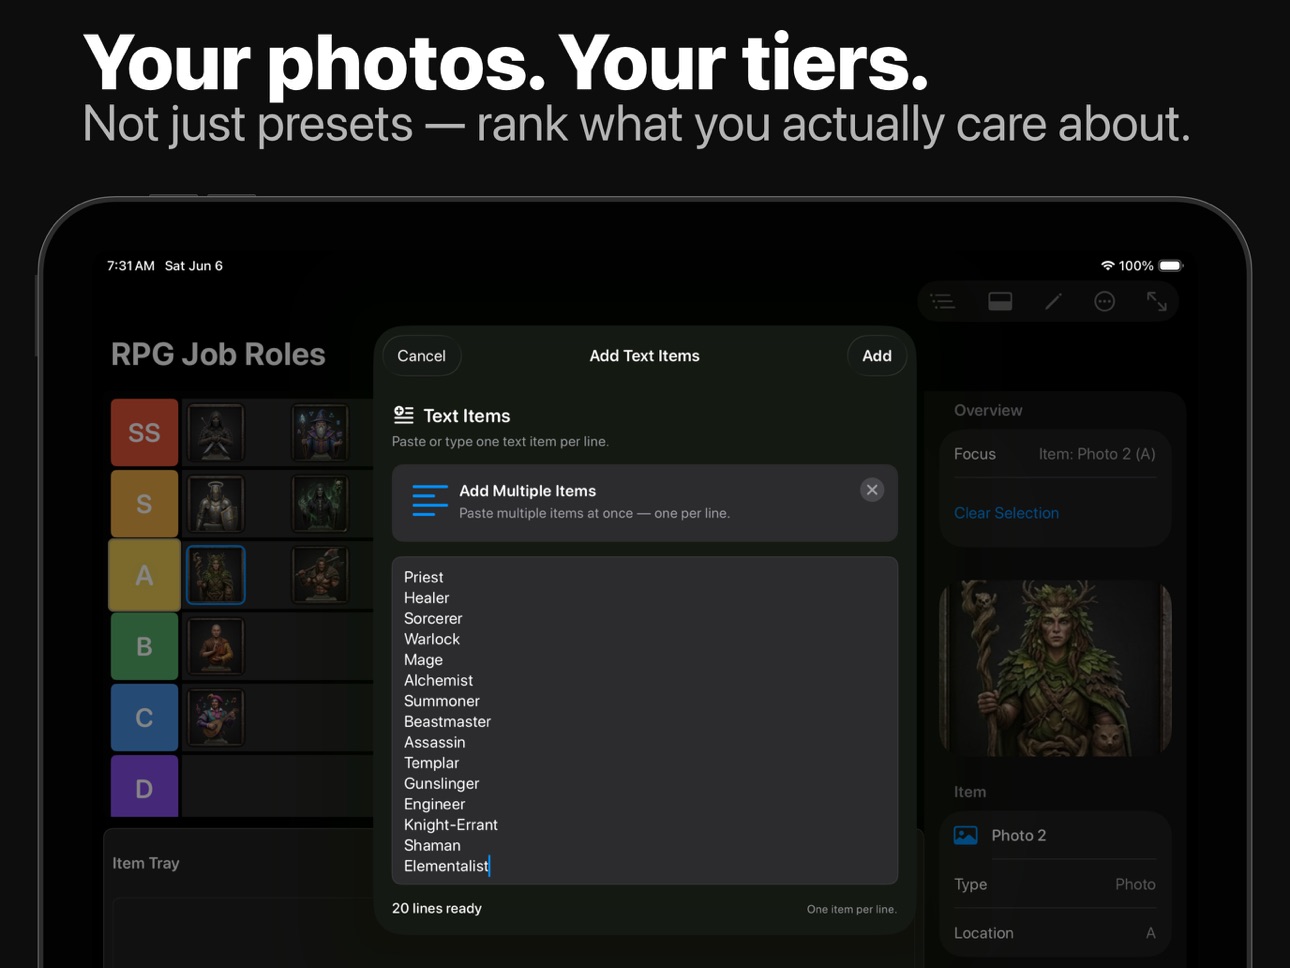Viewport: 1290px width, 968px height.
Task: Select the wizard photo in SS tier
Action: [x=320, y=432]
